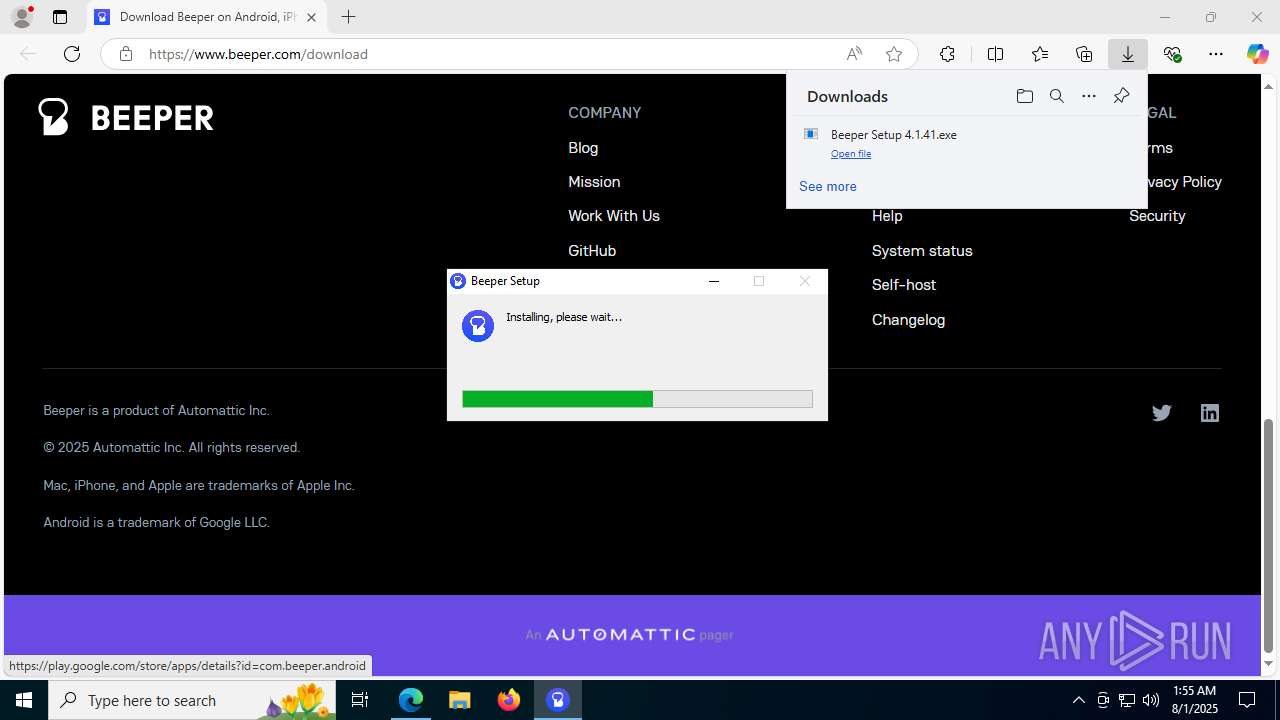This screenshot has height=720, width=1280.
Task: Open Microsoft Edge from the taskbar
Action: click(411, 700)
